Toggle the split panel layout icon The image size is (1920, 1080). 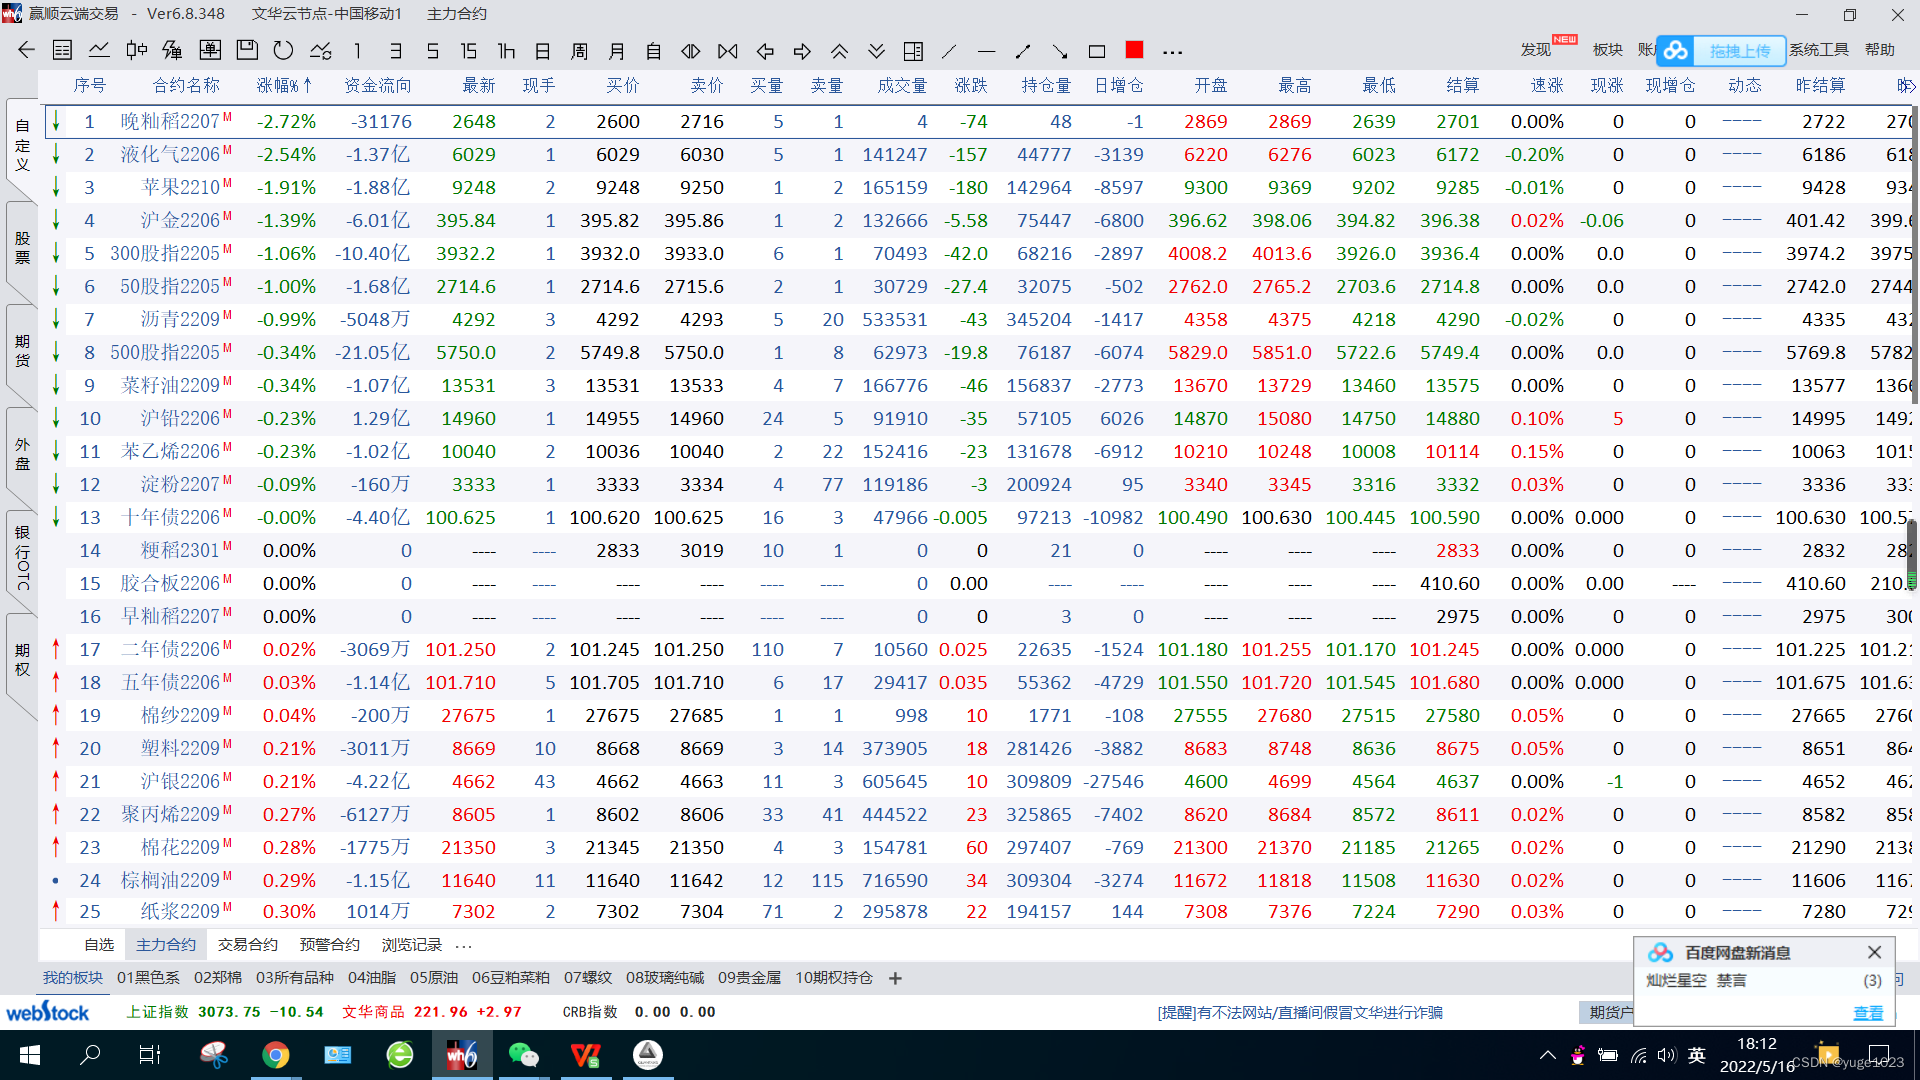click(913, 50)
